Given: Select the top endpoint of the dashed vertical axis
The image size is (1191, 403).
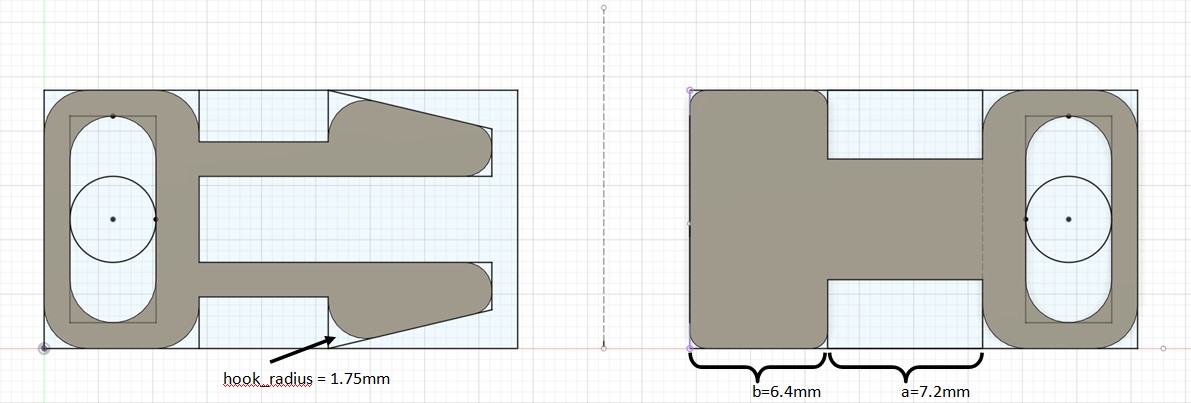Looking at the screenshot, I should click(x=604, y=8).
